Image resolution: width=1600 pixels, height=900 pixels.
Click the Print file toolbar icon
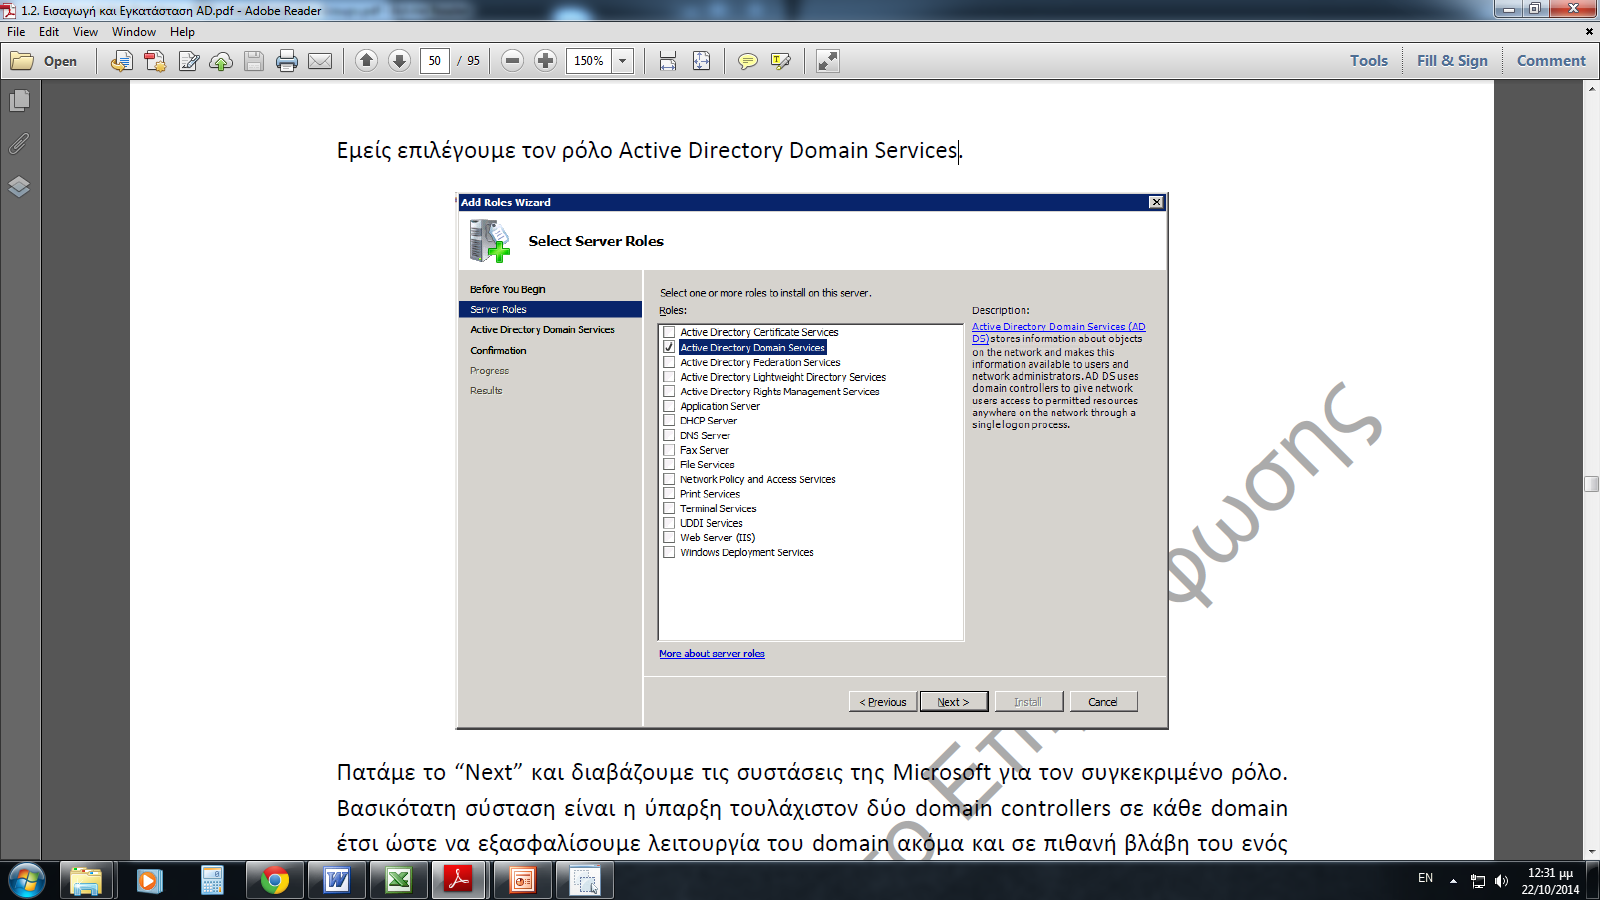point(287,61)
